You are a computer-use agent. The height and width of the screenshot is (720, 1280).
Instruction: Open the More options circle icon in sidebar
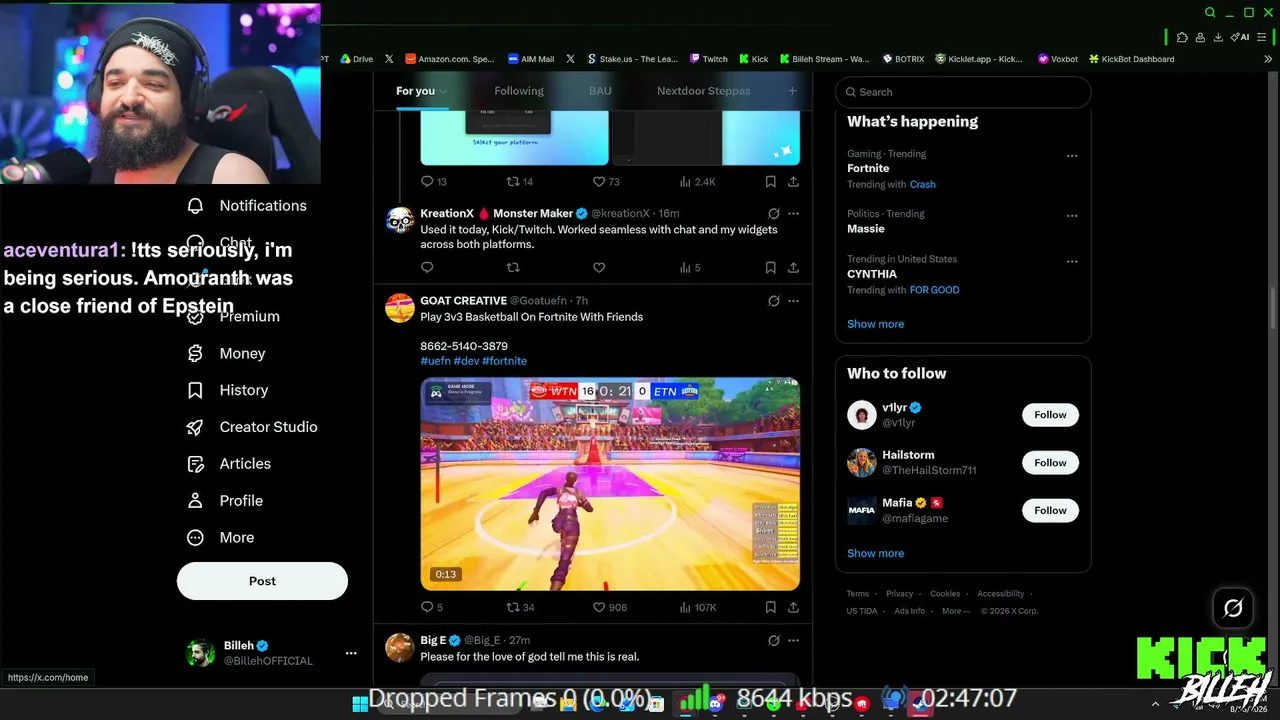(195, 538)
